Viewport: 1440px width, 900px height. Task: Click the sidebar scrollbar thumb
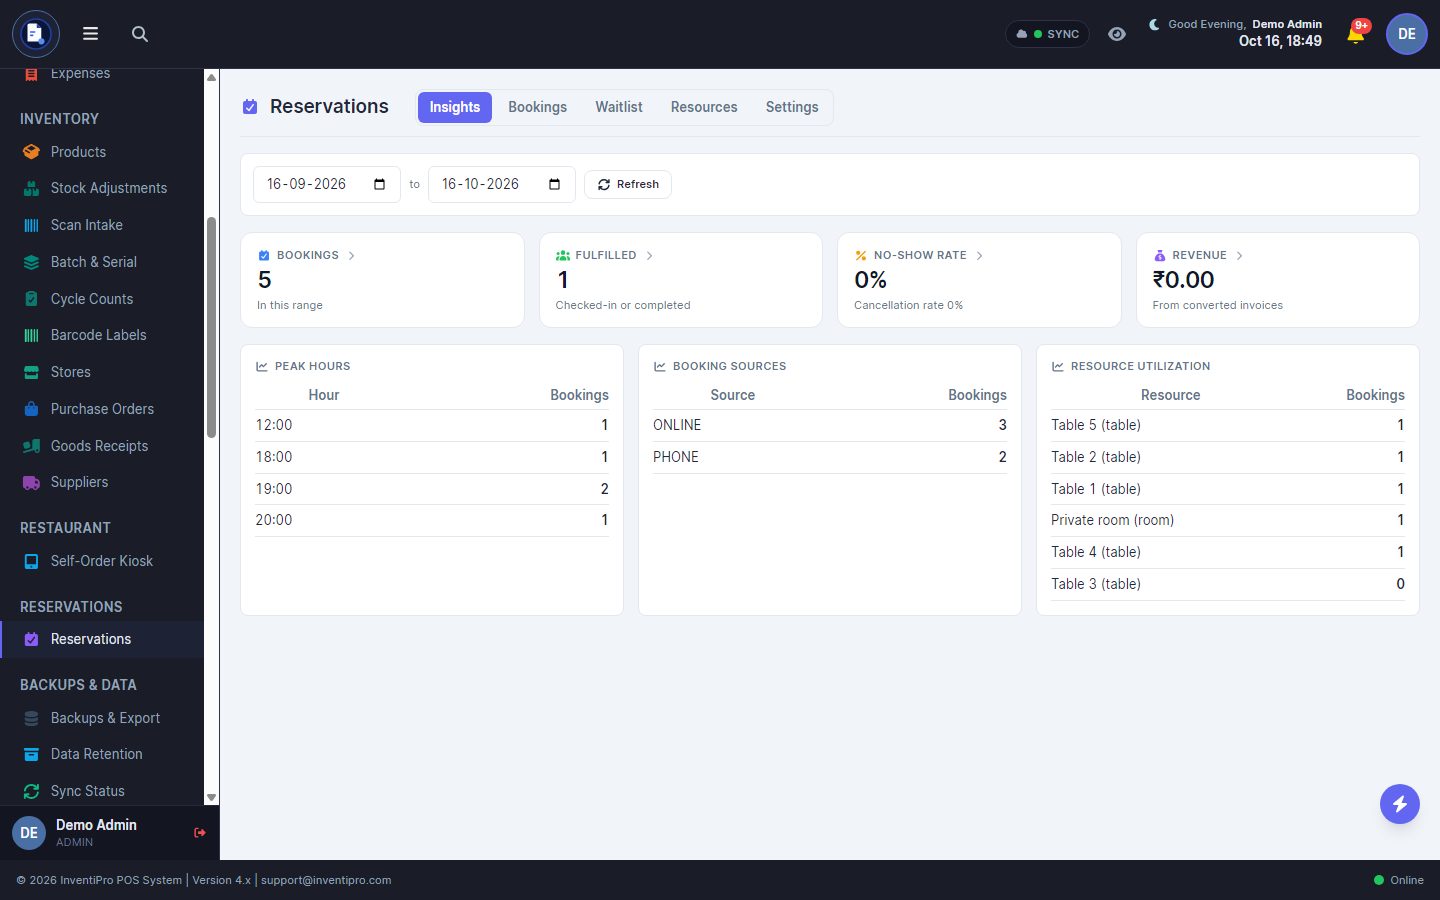tap(211, 328)
